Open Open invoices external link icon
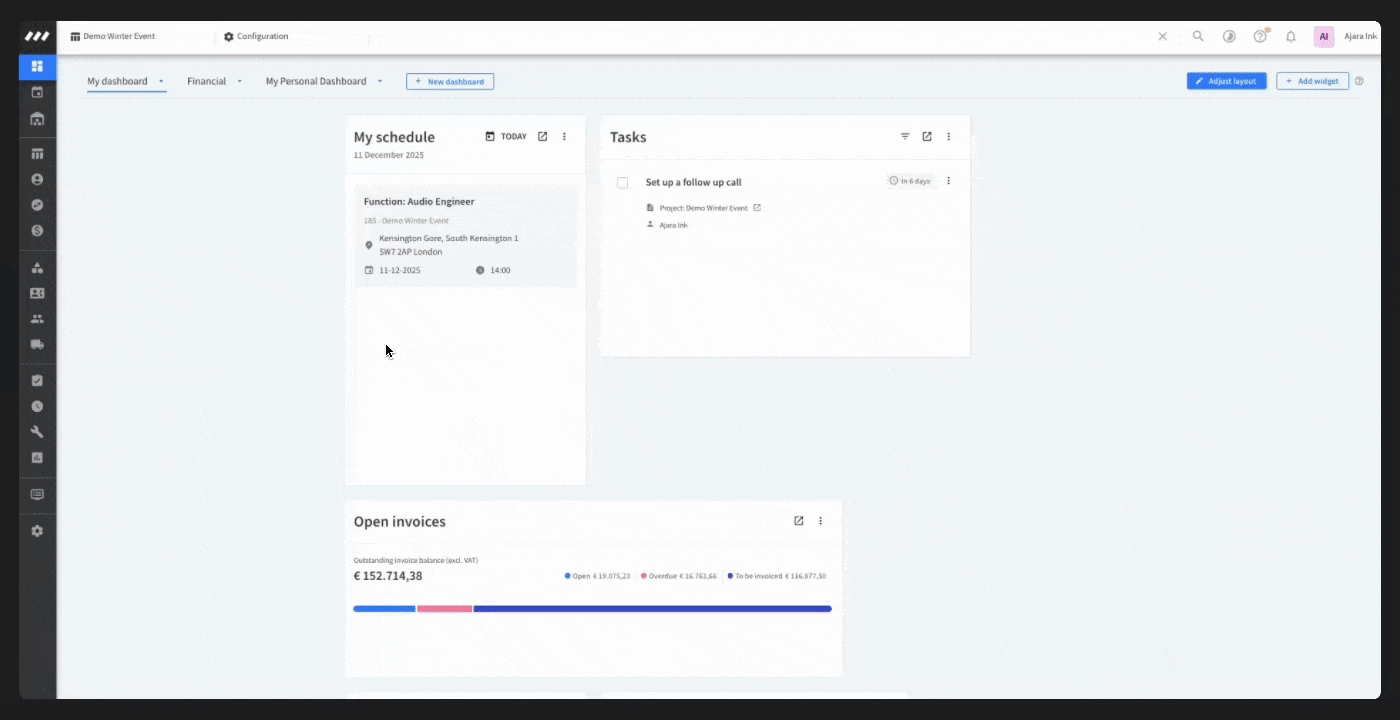This screenshot has width=1400, height=720. [x=799, y=521]
